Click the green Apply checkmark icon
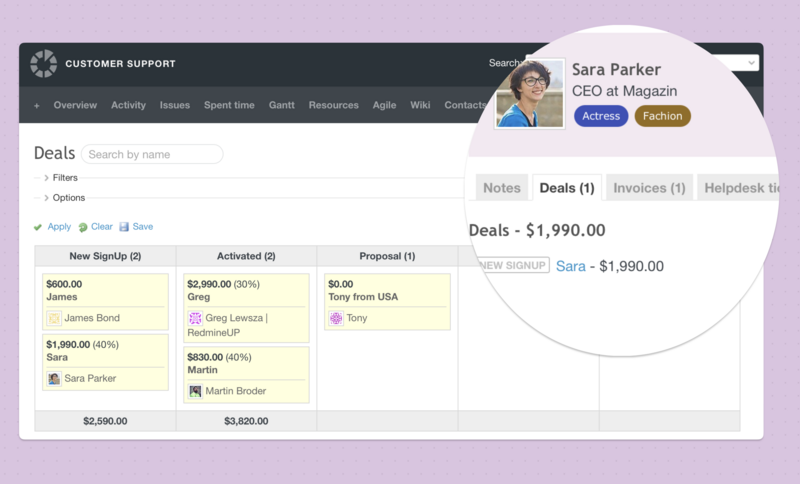 click(38, 227)
